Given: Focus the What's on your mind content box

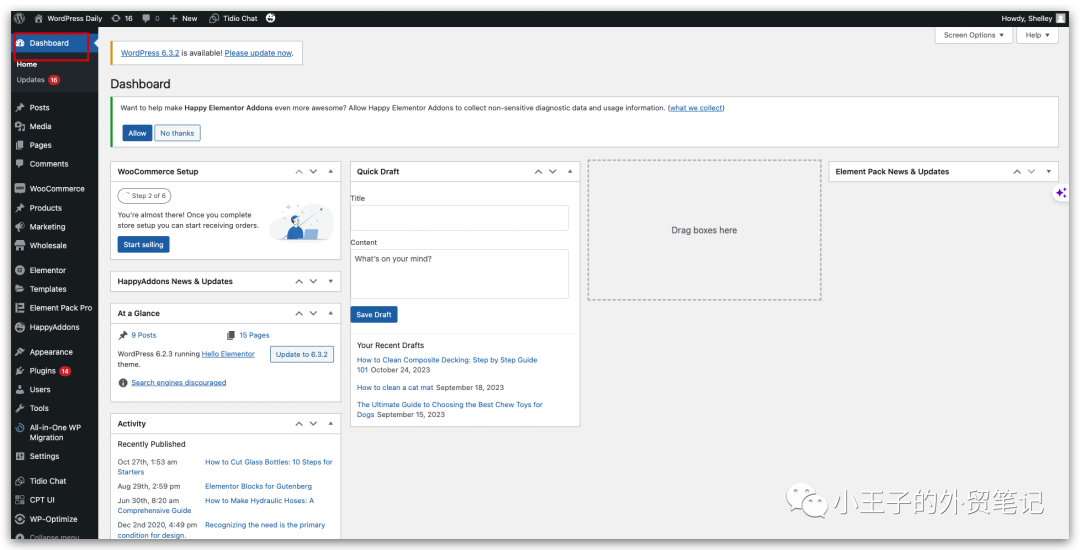Looking at the screenshot, I should [x=459, y=274].
